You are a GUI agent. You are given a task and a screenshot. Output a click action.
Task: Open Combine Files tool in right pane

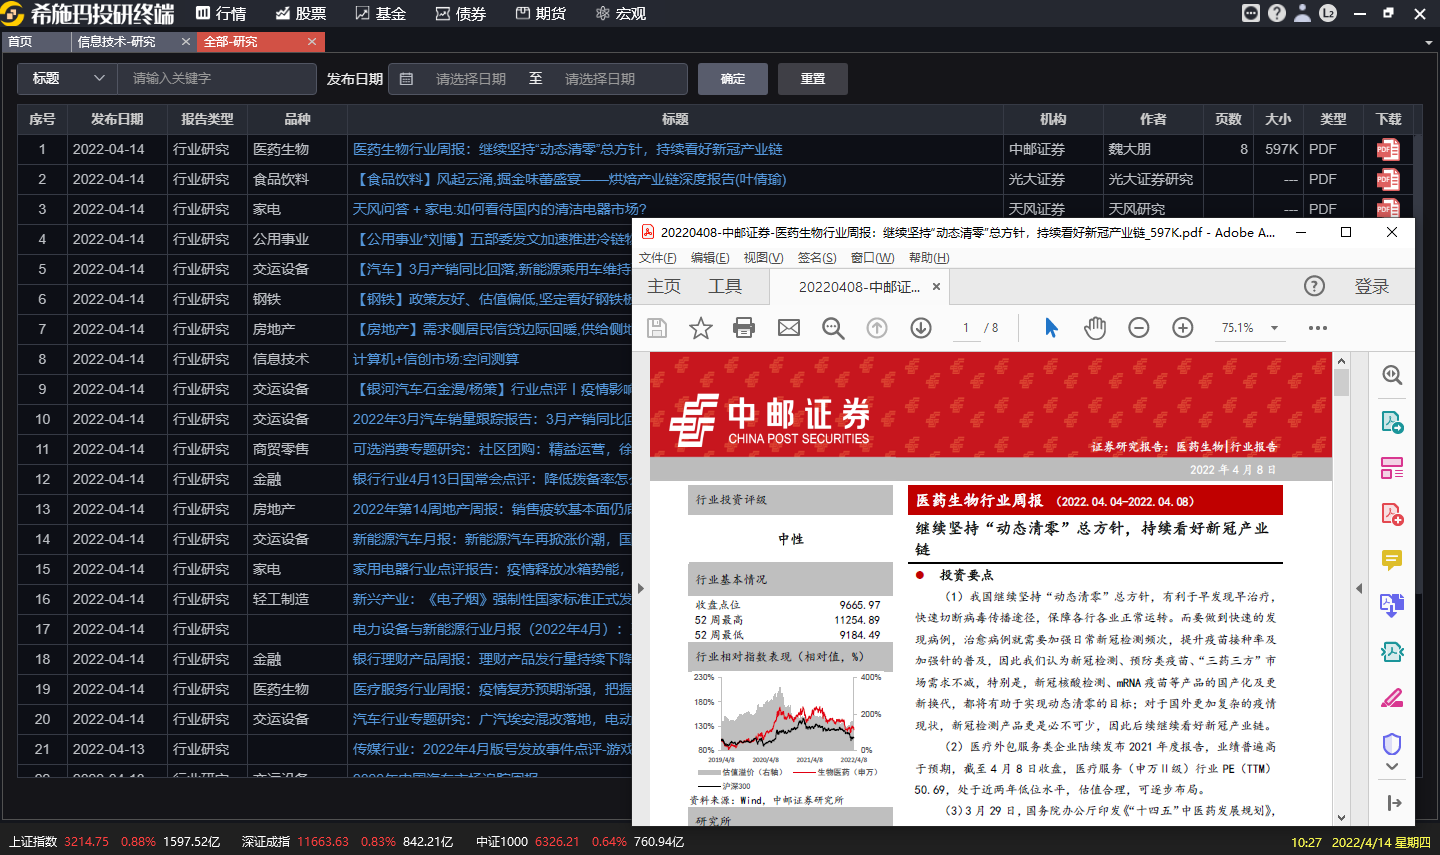click(1392, 606)
